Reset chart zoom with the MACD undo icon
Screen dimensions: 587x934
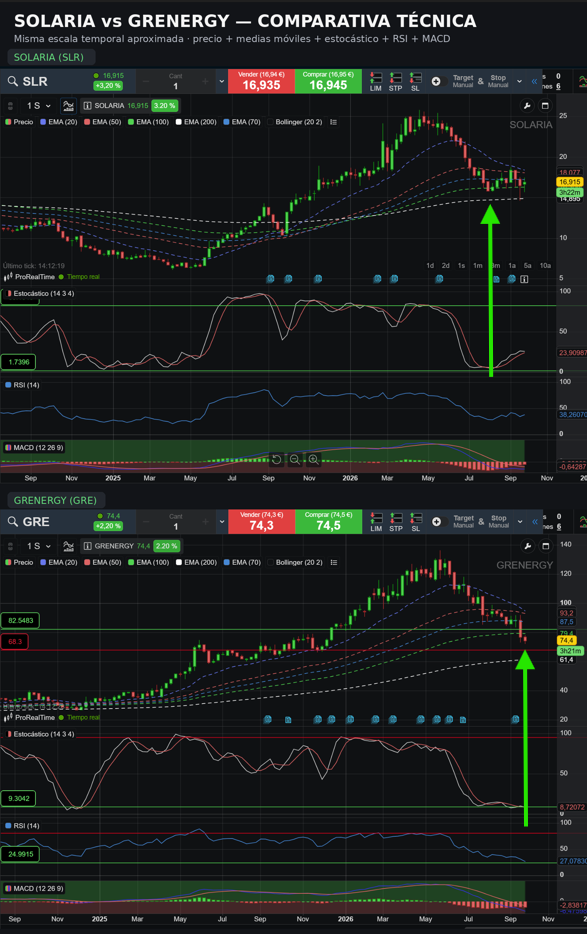[277, 459]
